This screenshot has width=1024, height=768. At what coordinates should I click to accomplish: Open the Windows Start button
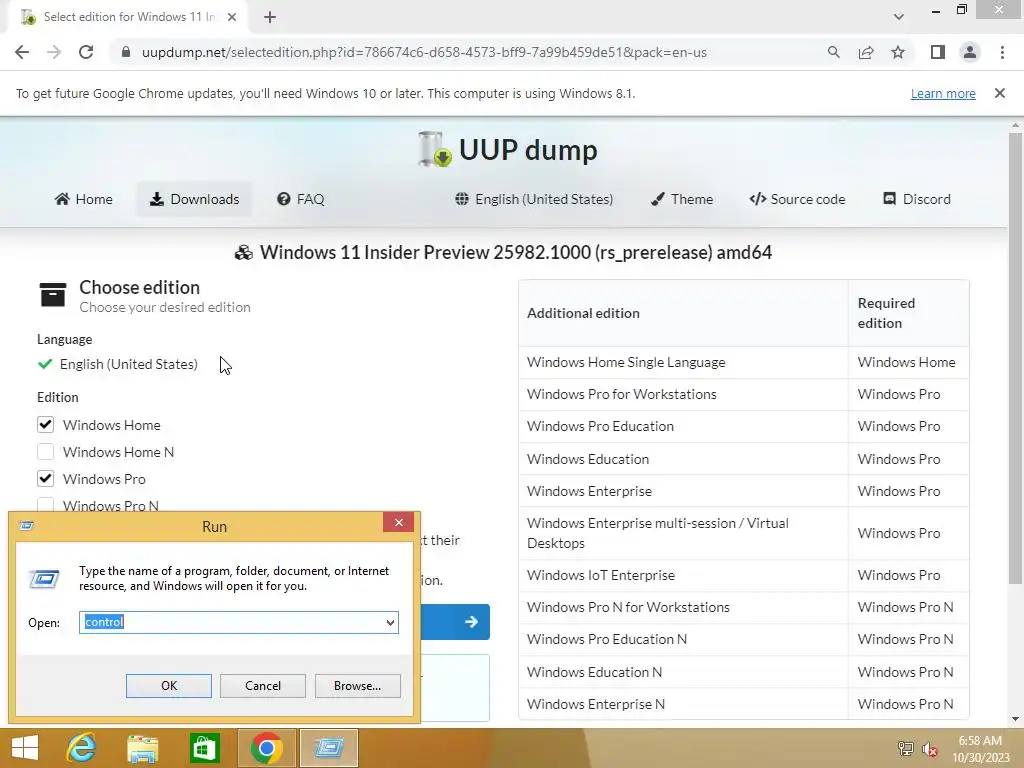[25, 748]
